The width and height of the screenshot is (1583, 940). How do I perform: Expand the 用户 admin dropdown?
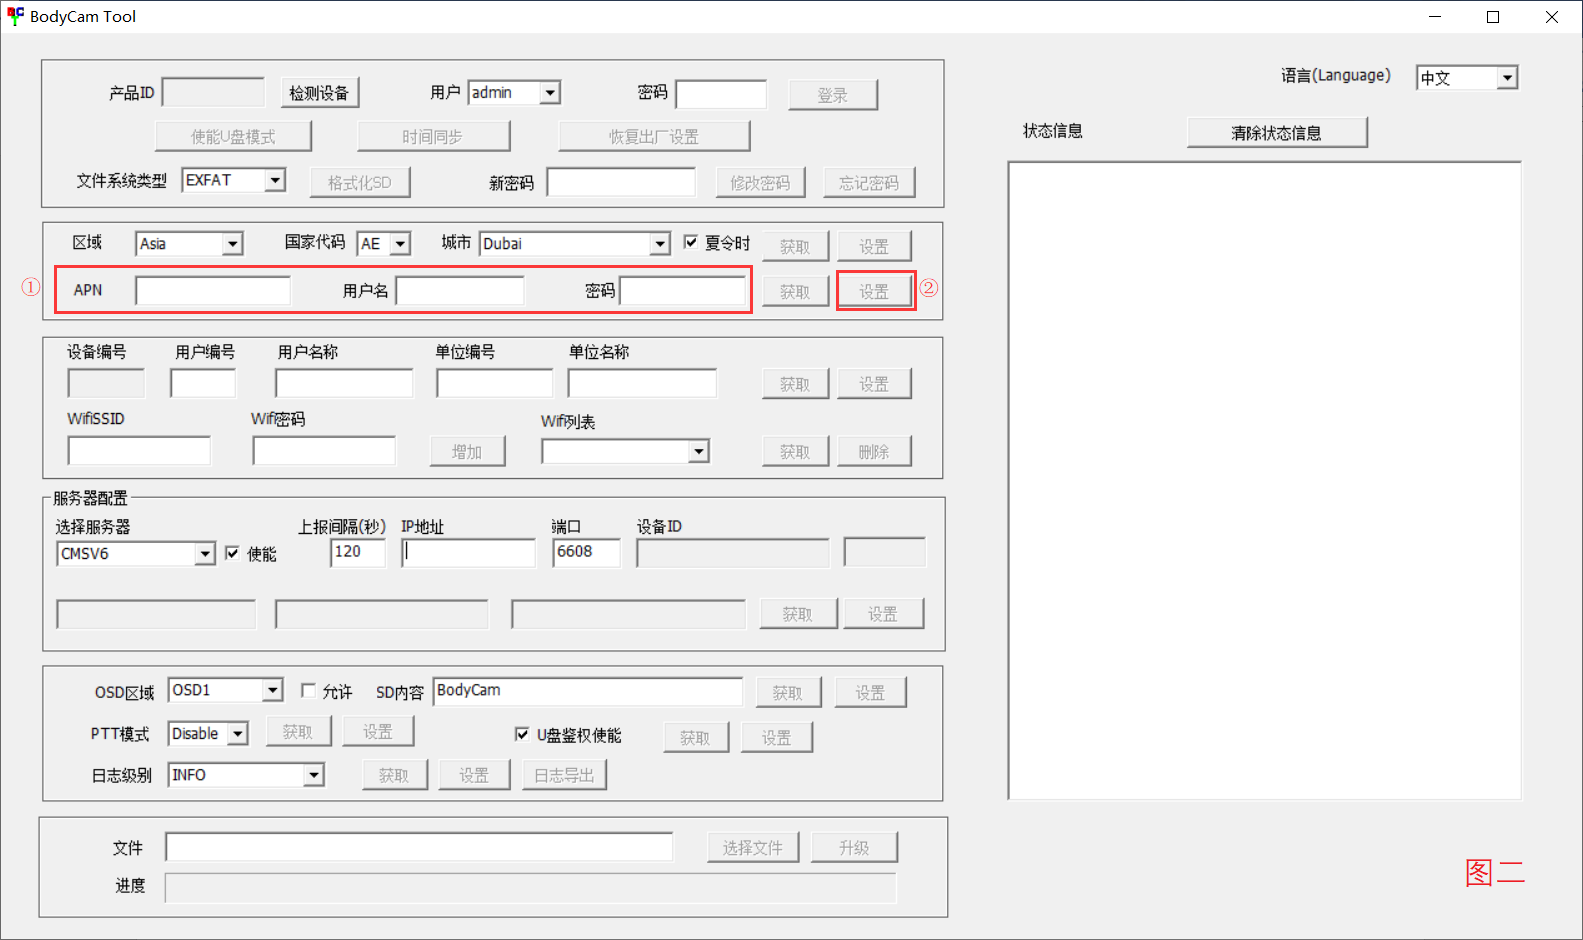point(549,93)
